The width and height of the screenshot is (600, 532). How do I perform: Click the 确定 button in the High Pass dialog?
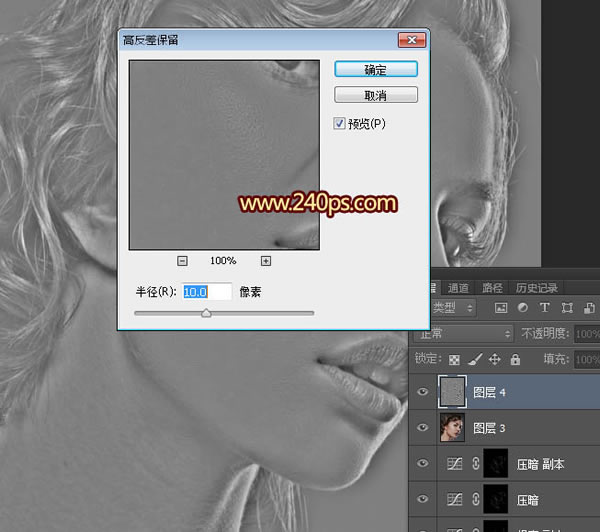[x=376, y=69]
